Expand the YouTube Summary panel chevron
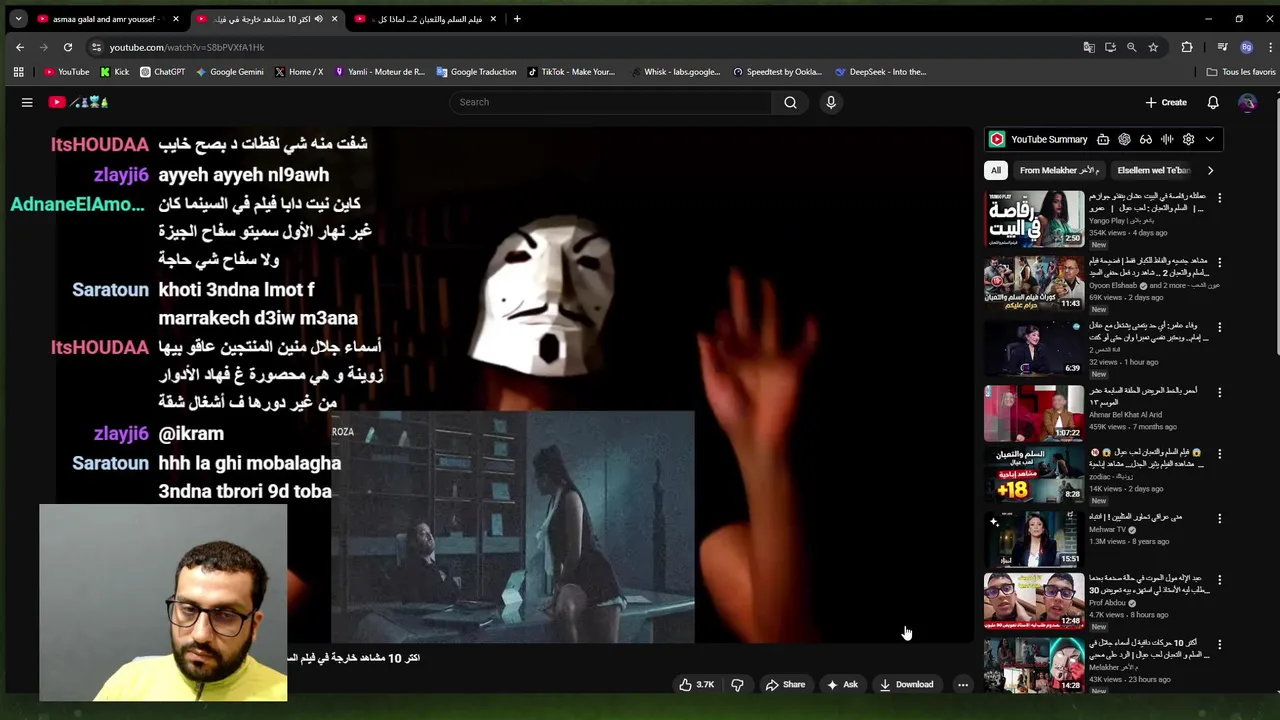Screen dimensions: 1280x720 coord(1209,139)
